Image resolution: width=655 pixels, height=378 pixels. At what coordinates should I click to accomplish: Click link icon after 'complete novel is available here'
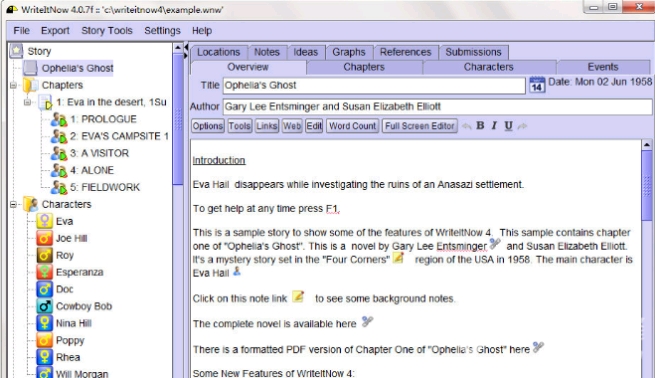click(x=367, y=321)
